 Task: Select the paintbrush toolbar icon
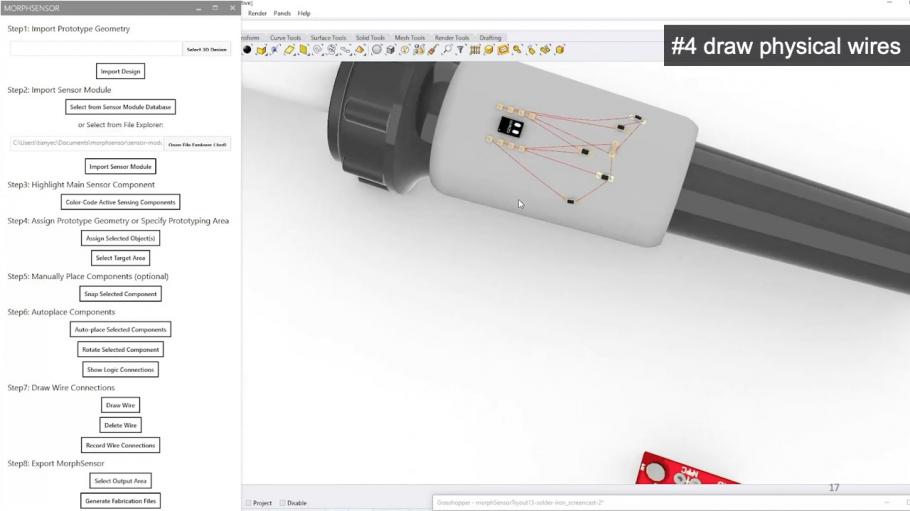[432, 50]
